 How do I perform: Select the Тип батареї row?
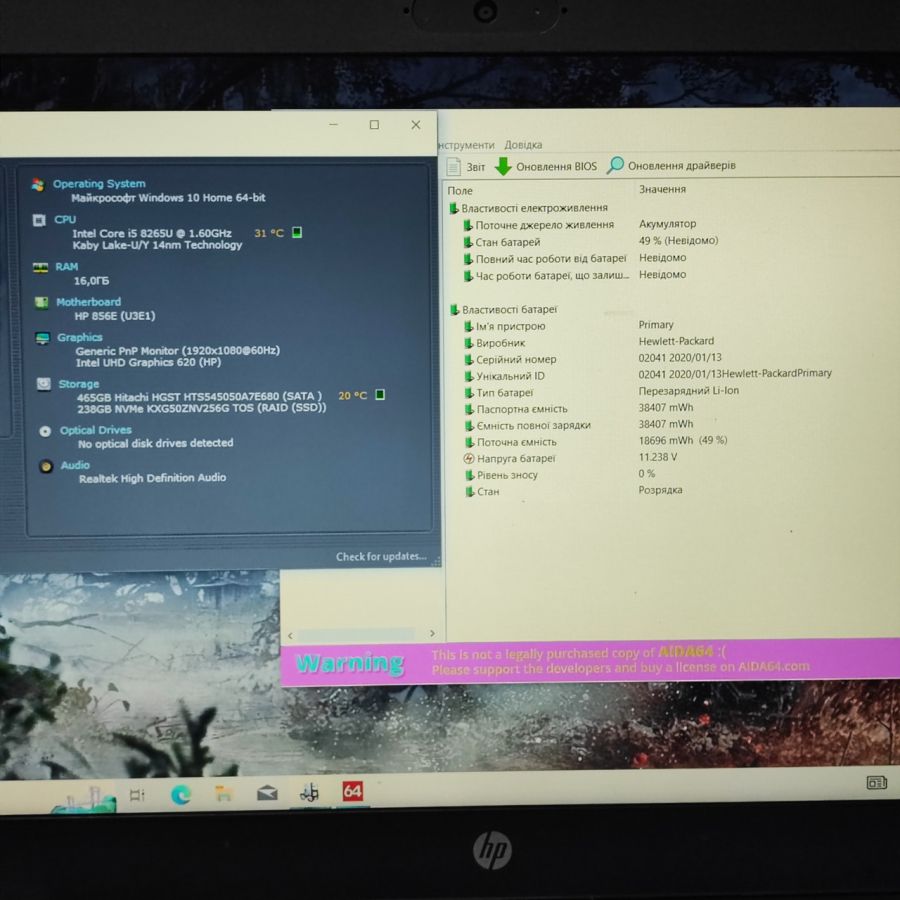point(601,392)
